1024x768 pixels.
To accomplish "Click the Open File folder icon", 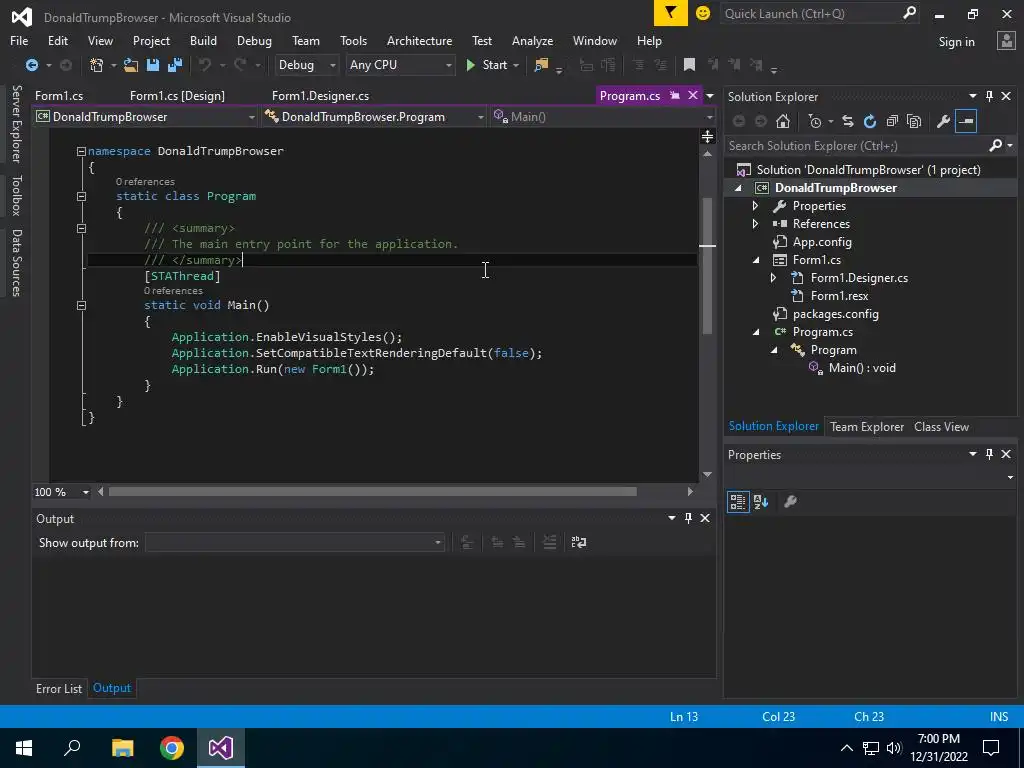I will 131,65.
